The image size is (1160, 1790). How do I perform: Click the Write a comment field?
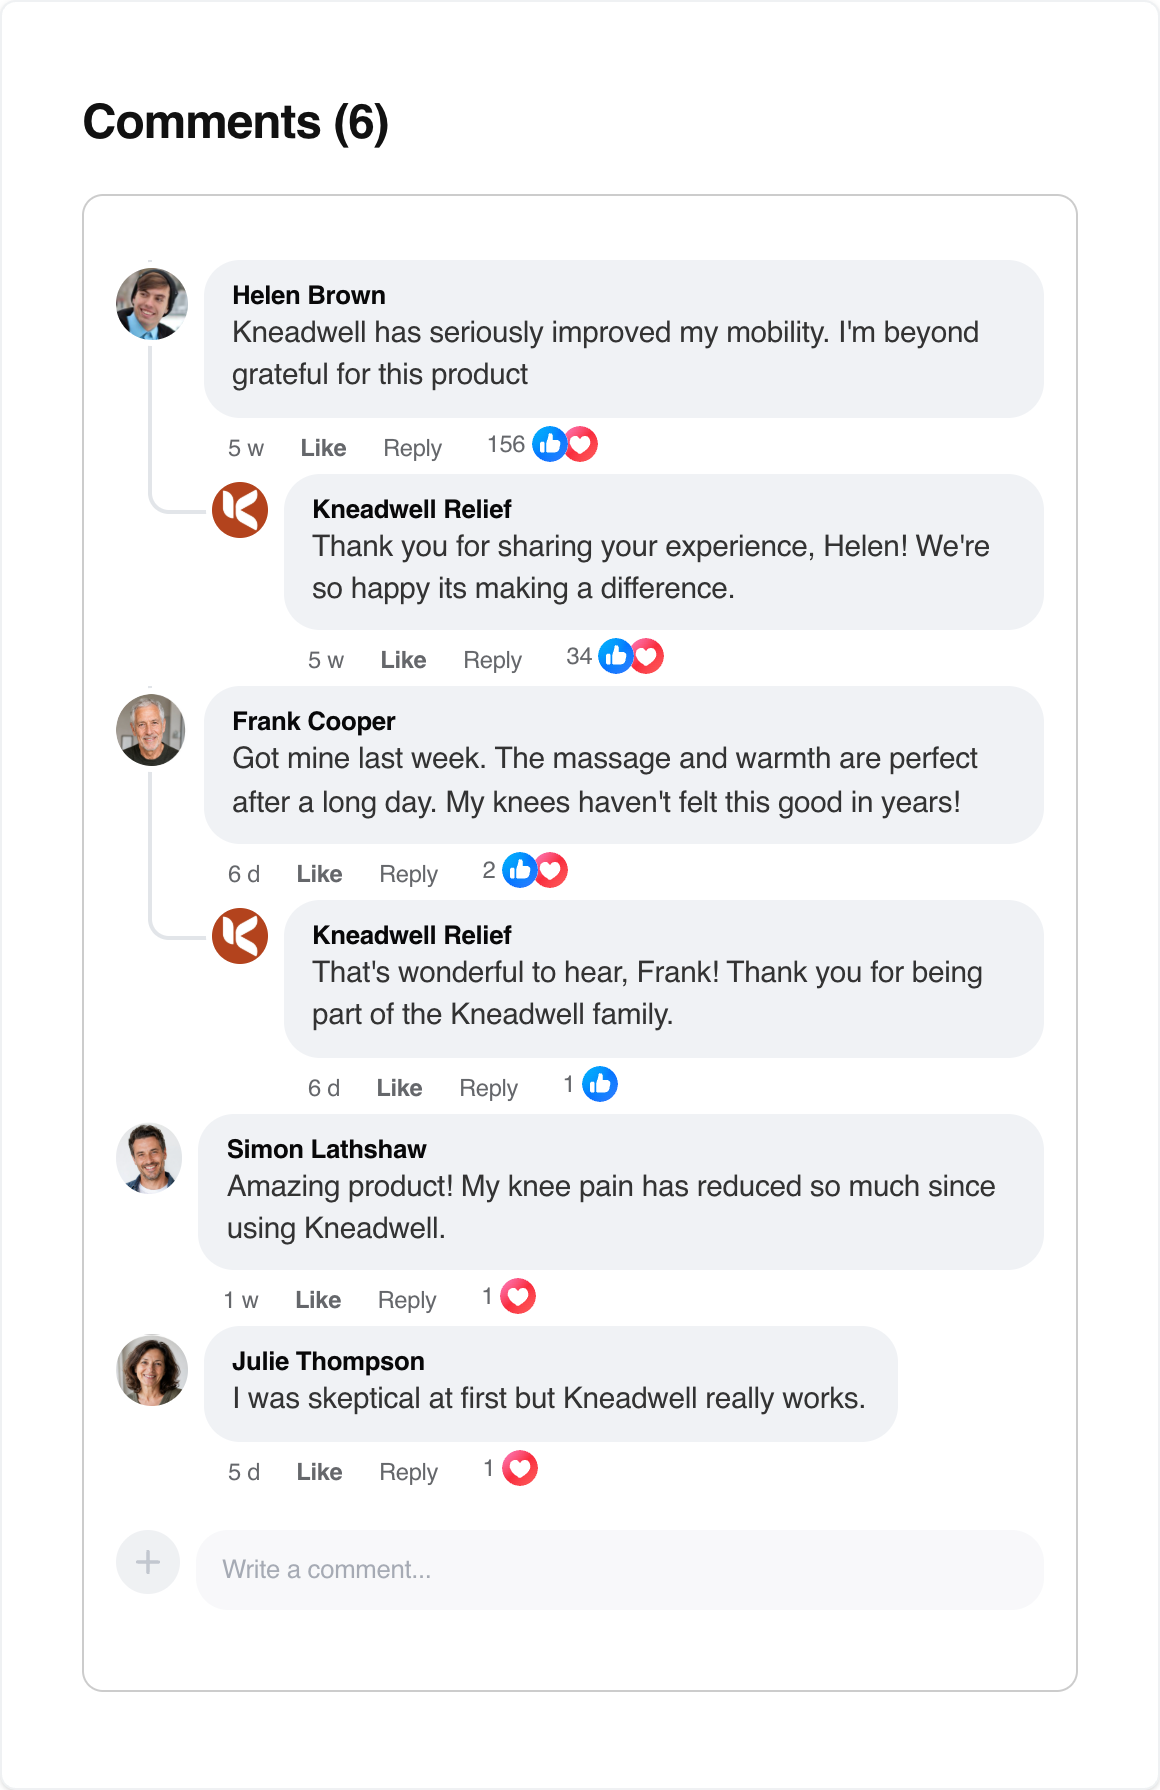tap(620, 1569)
